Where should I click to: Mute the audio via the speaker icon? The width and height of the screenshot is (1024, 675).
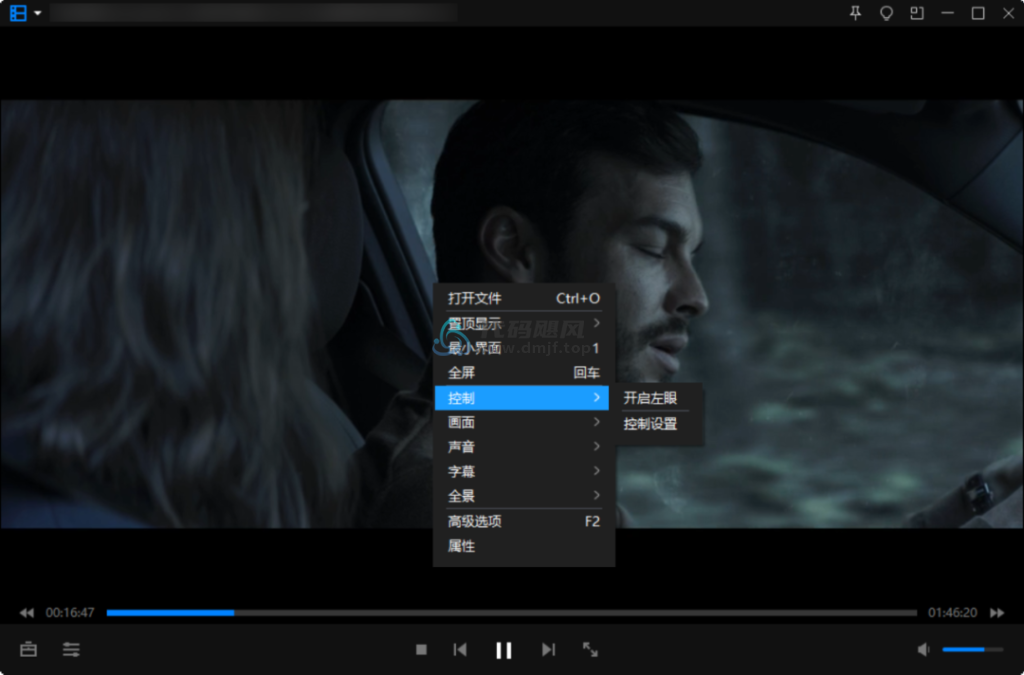tap(923, 650)
